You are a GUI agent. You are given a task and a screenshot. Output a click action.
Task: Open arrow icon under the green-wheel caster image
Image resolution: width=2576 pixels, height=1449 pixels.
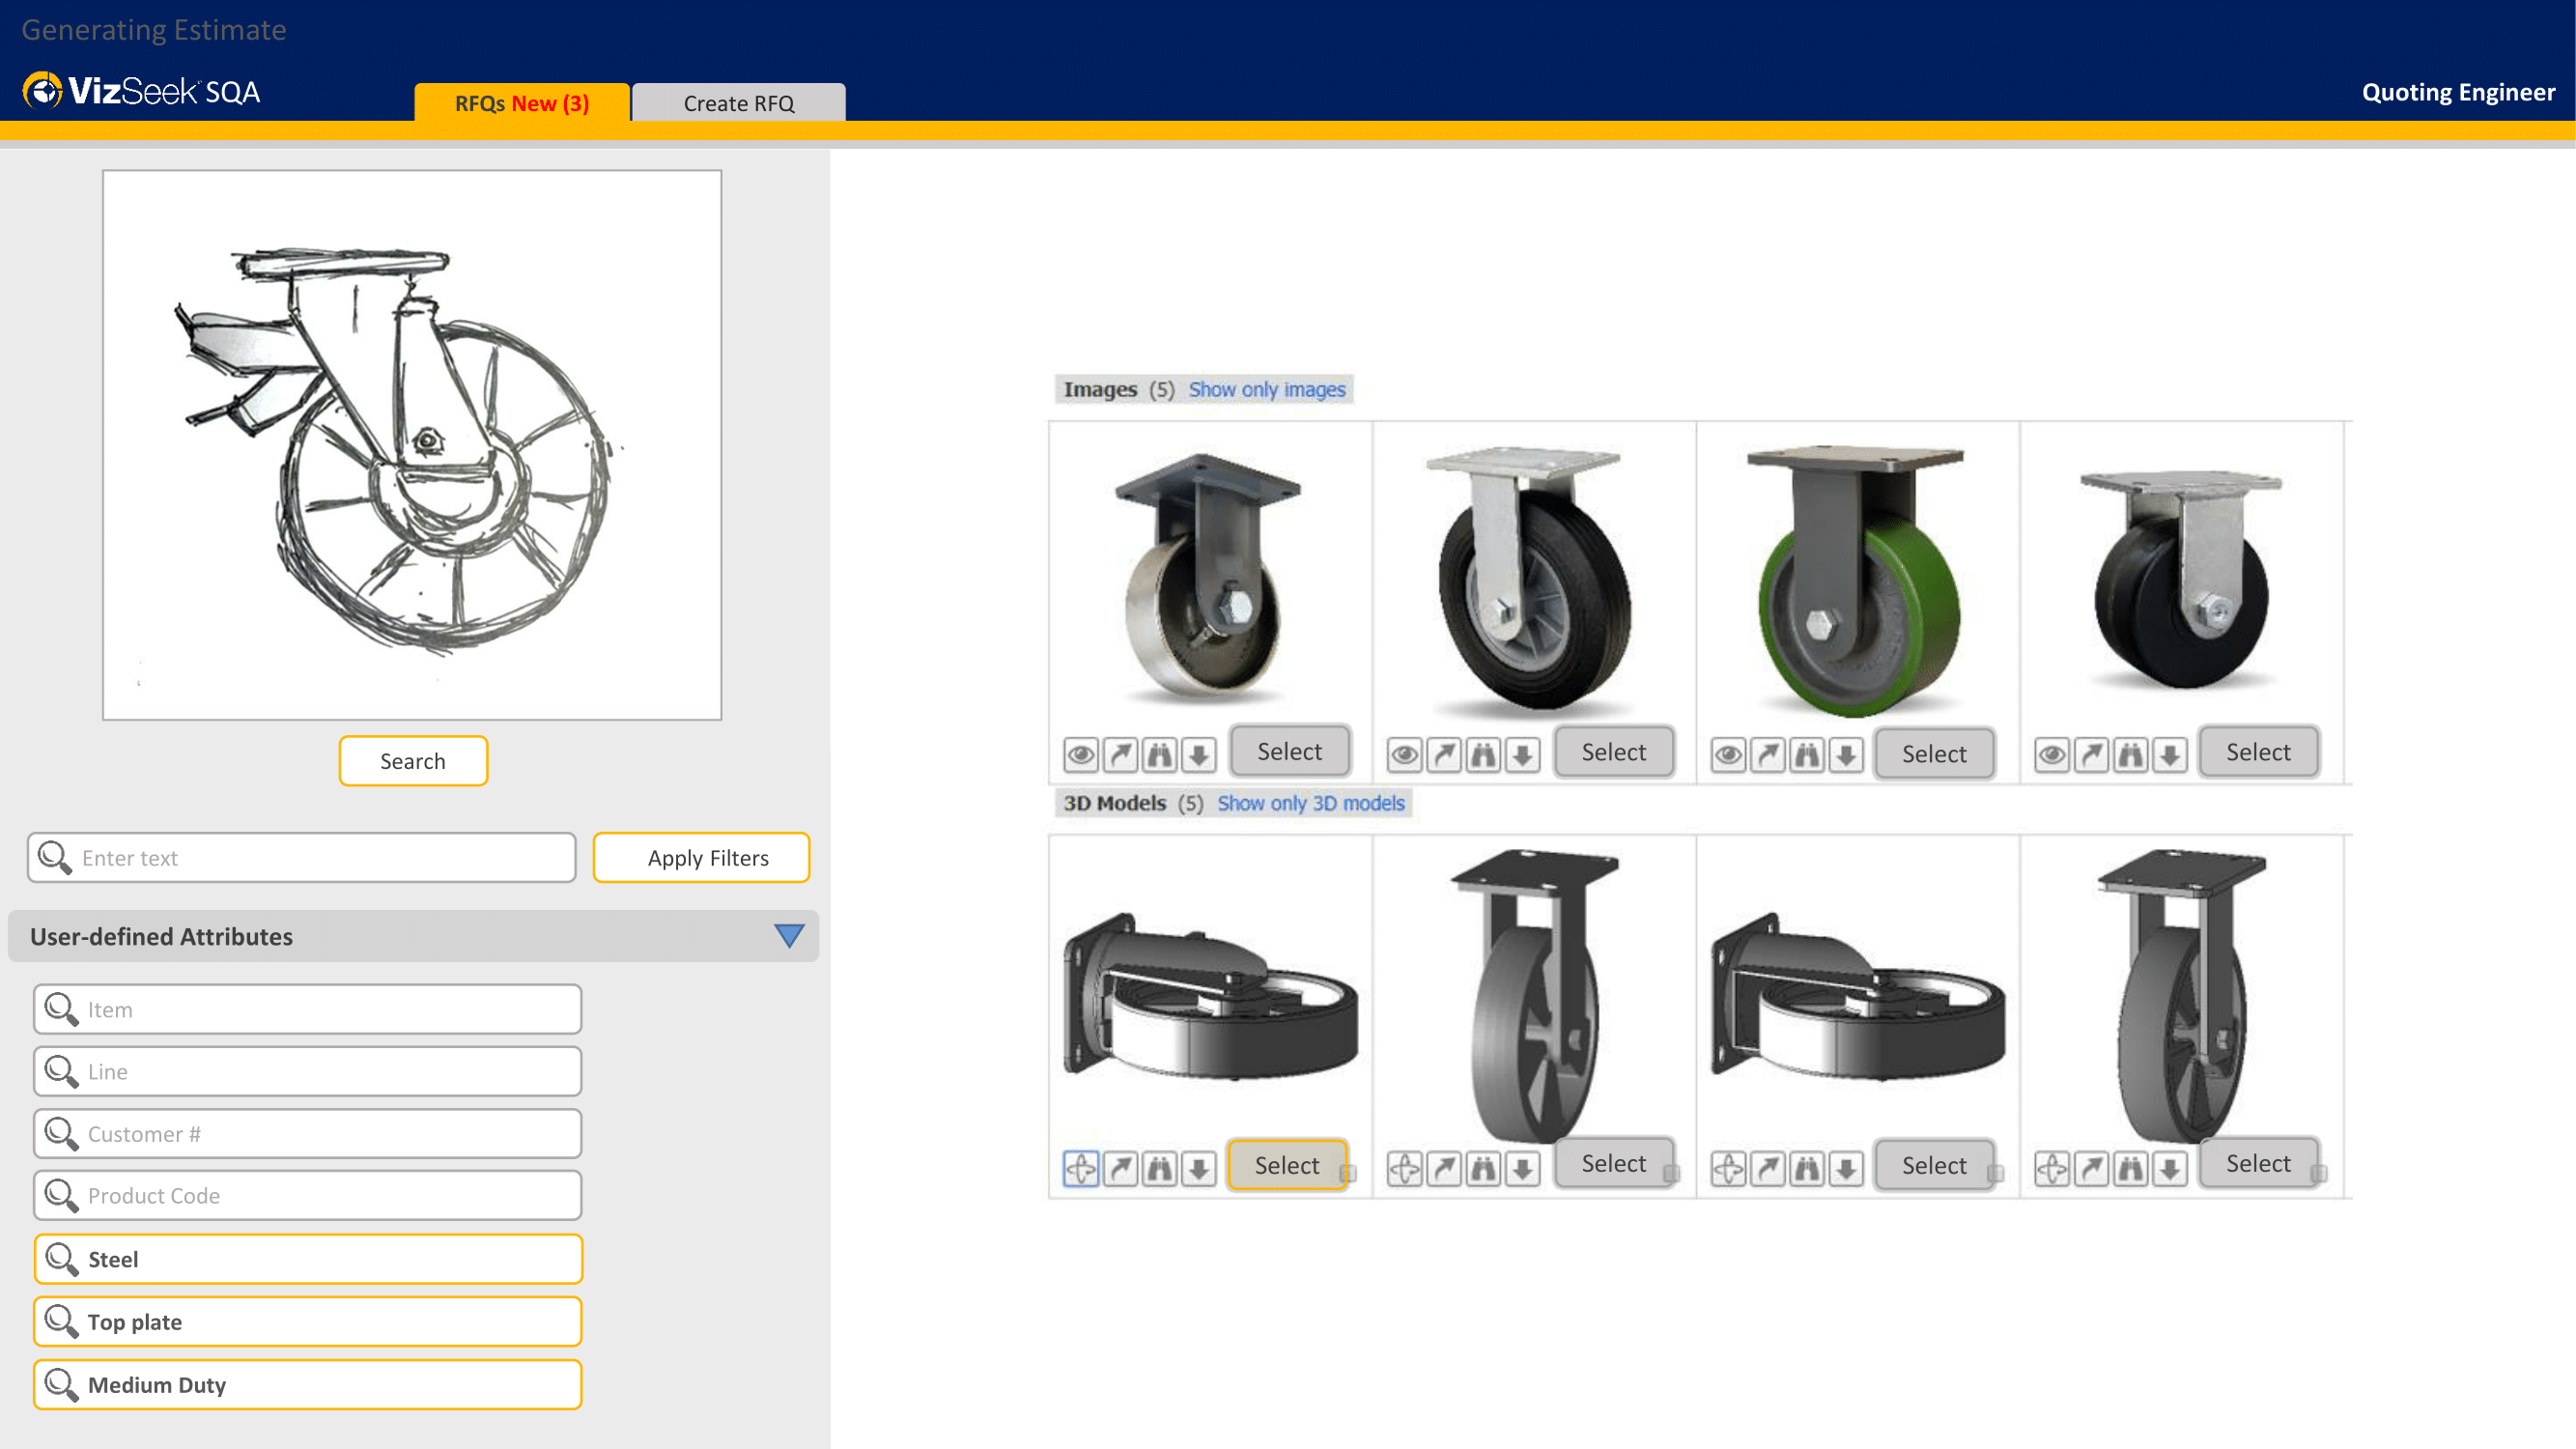tap(1768, 754)
